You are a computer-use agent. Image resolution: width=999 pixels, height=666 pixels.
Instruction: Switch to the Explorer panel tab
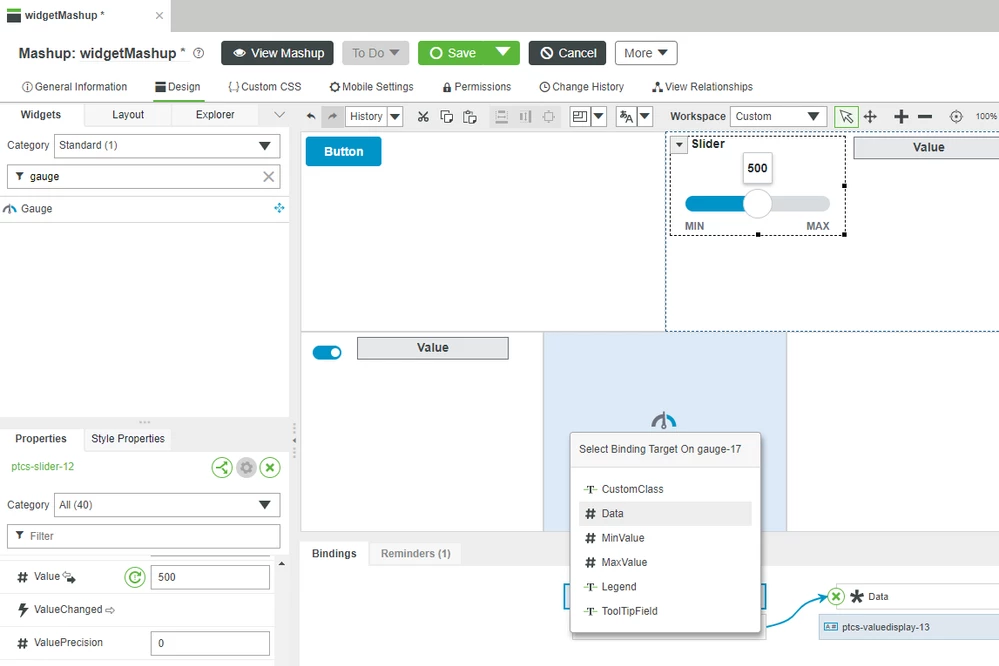215,115
